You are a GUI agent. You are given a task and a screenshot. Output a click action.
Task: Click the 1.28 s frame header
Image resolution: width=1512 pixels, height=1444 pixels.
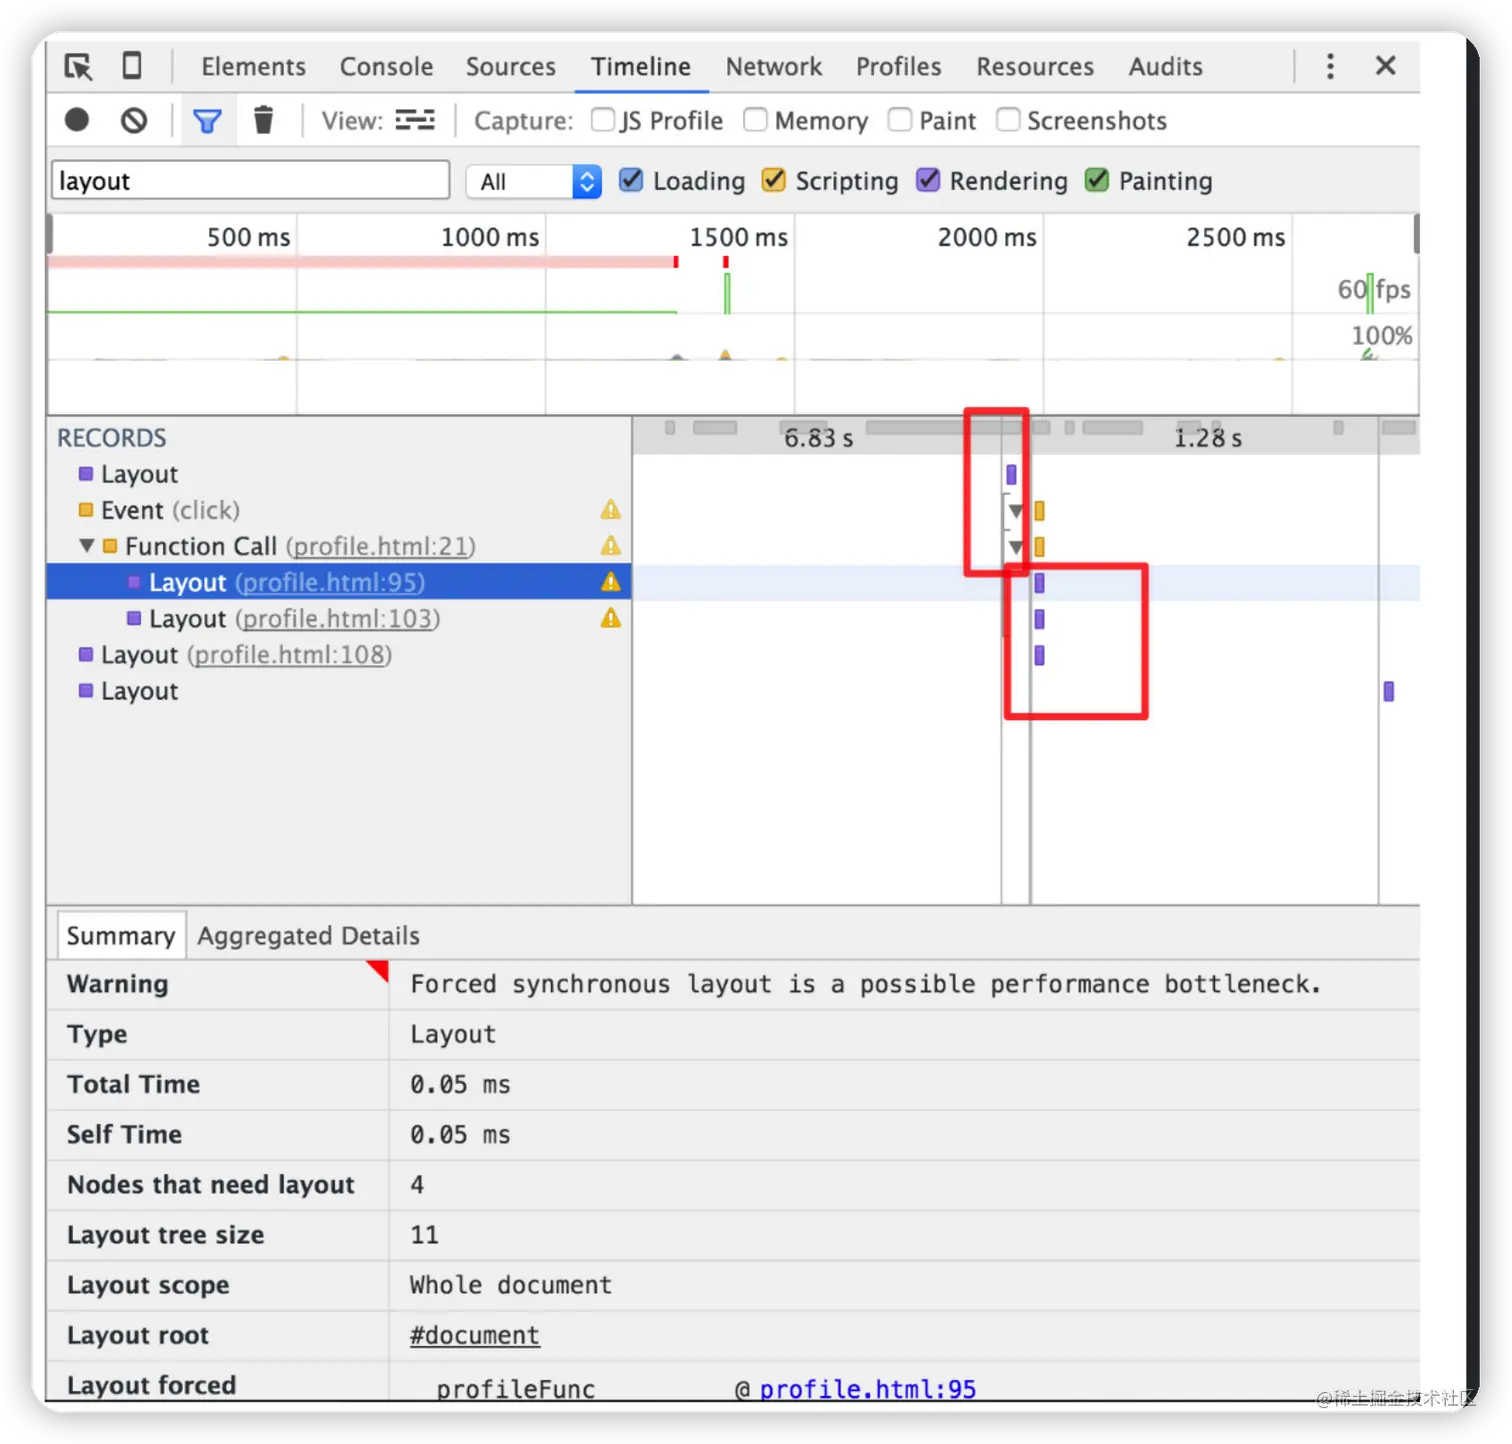[x=1208, y=438]
